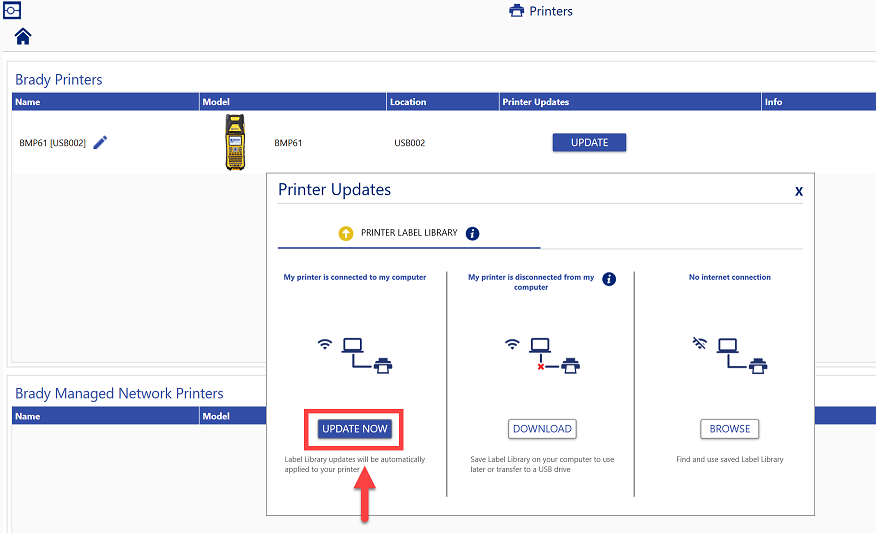
Task: Sort by the Location column header
Action: coord(408,102)
